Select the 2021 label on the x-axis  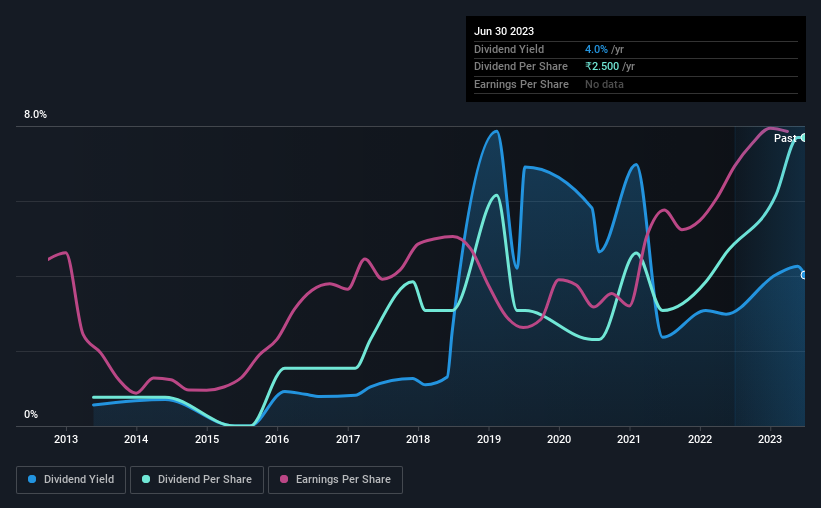tap(629, 439)
